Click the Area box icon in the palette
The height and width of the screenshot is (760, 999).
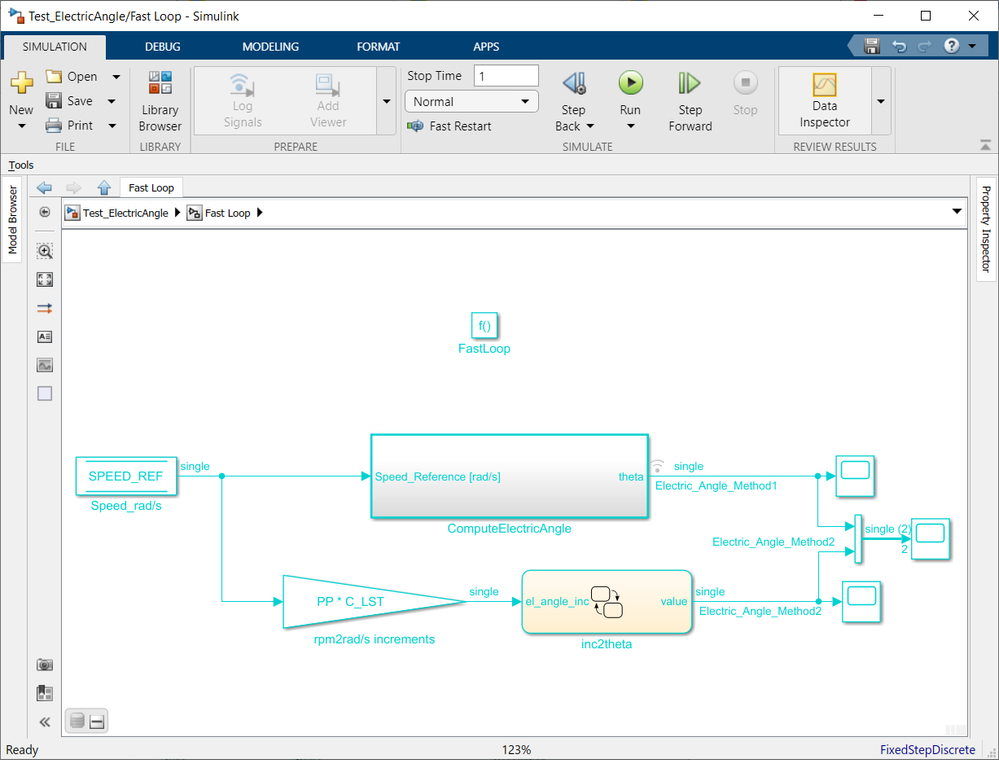[x=45, y=394]
